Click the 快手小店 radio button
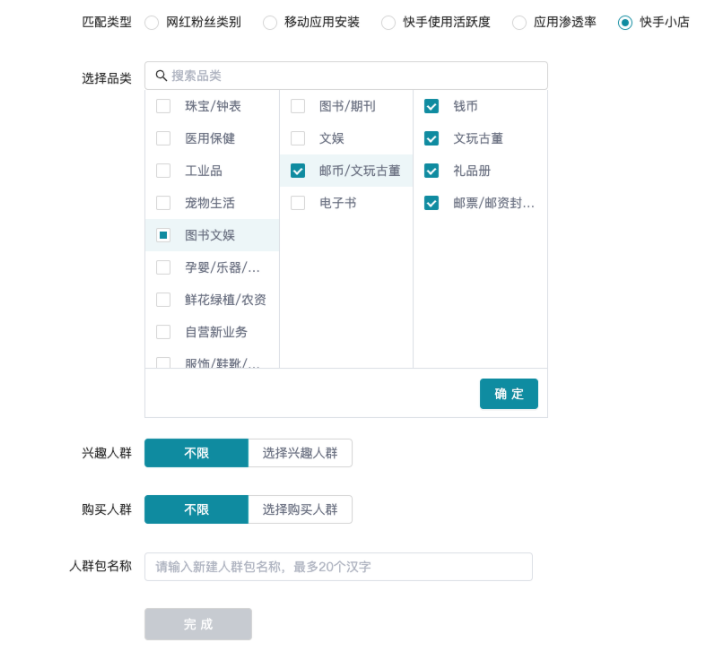The width and height of the screenshot is (711, 647). (x=625, y=22)
